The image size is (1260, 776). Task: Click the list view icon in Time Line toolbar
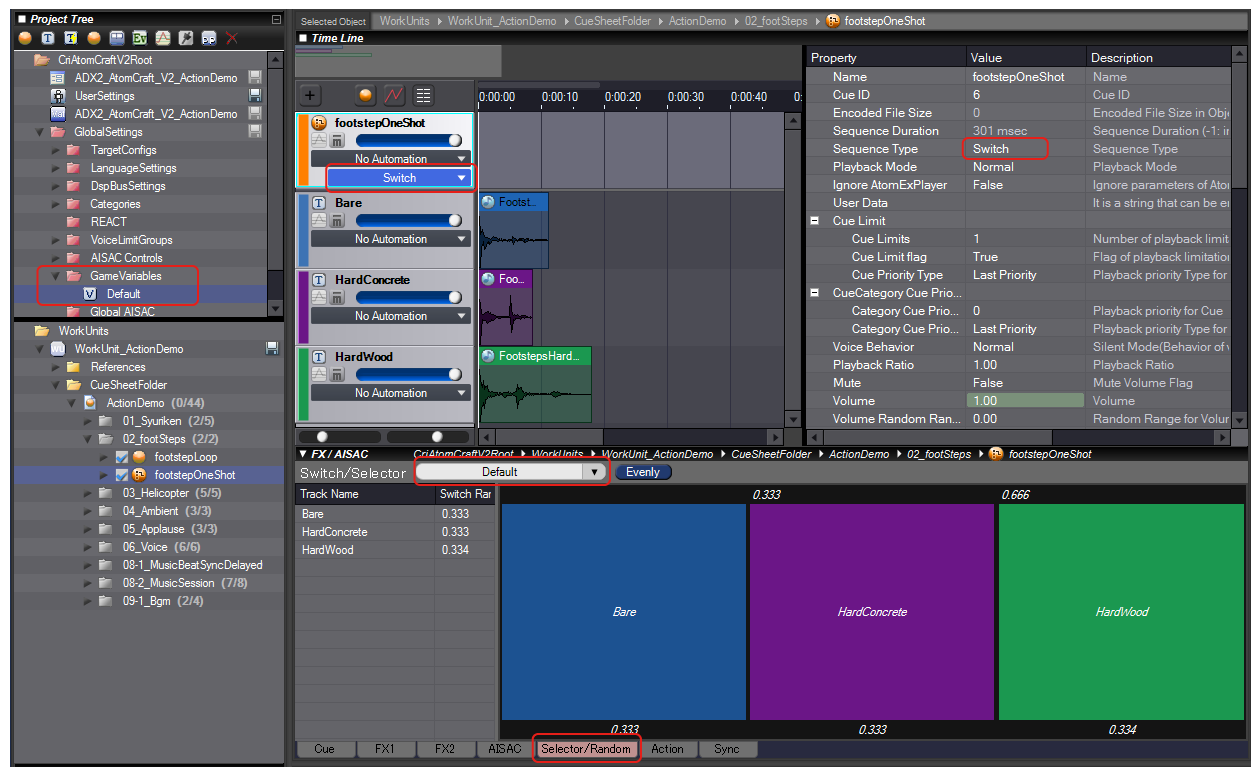pos(423,96)
